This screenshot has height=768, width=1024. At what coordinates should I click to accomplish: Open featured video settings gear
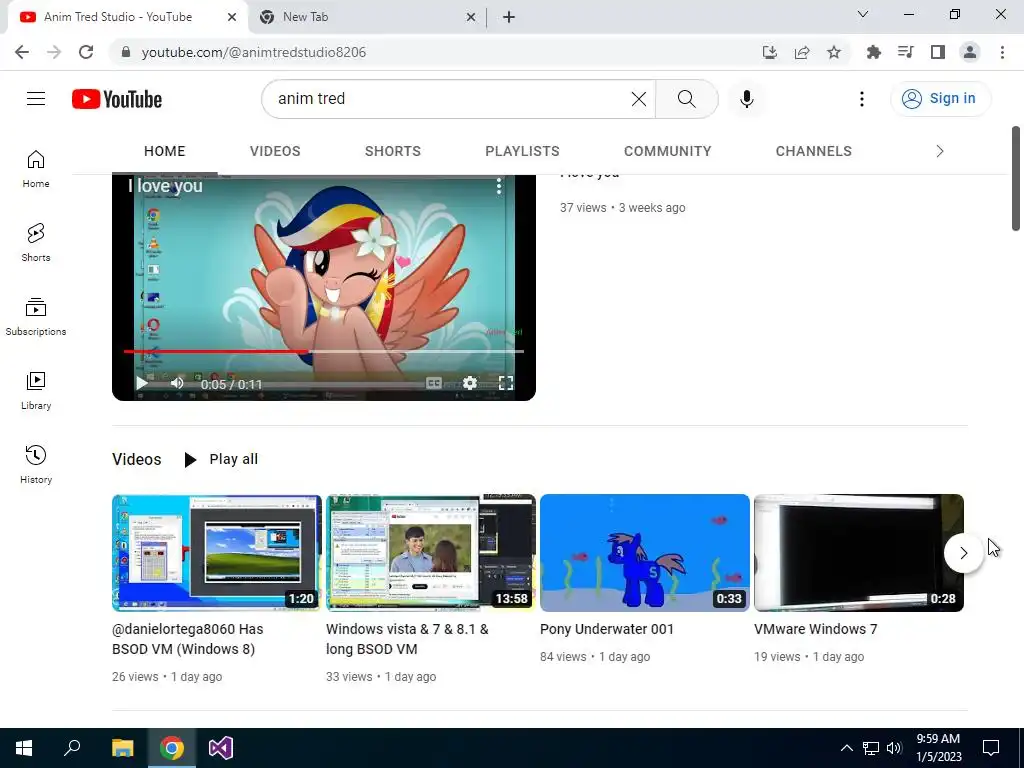pos(470,383)
